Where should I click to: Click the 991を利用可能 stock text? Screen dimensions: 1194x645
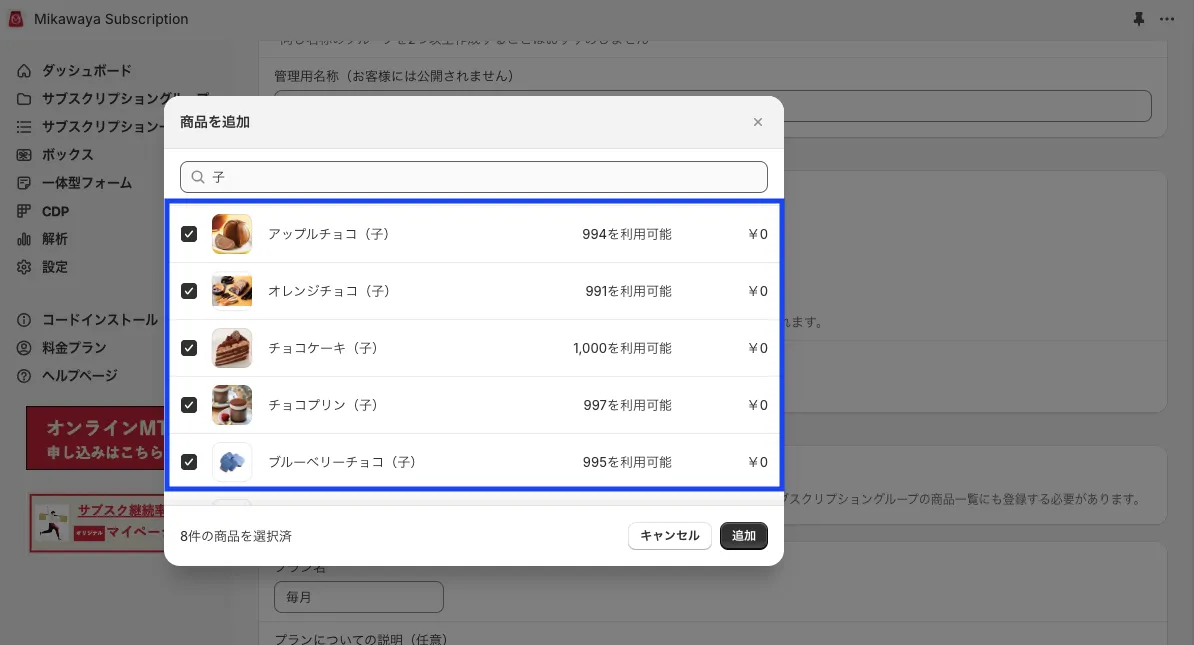628,291
